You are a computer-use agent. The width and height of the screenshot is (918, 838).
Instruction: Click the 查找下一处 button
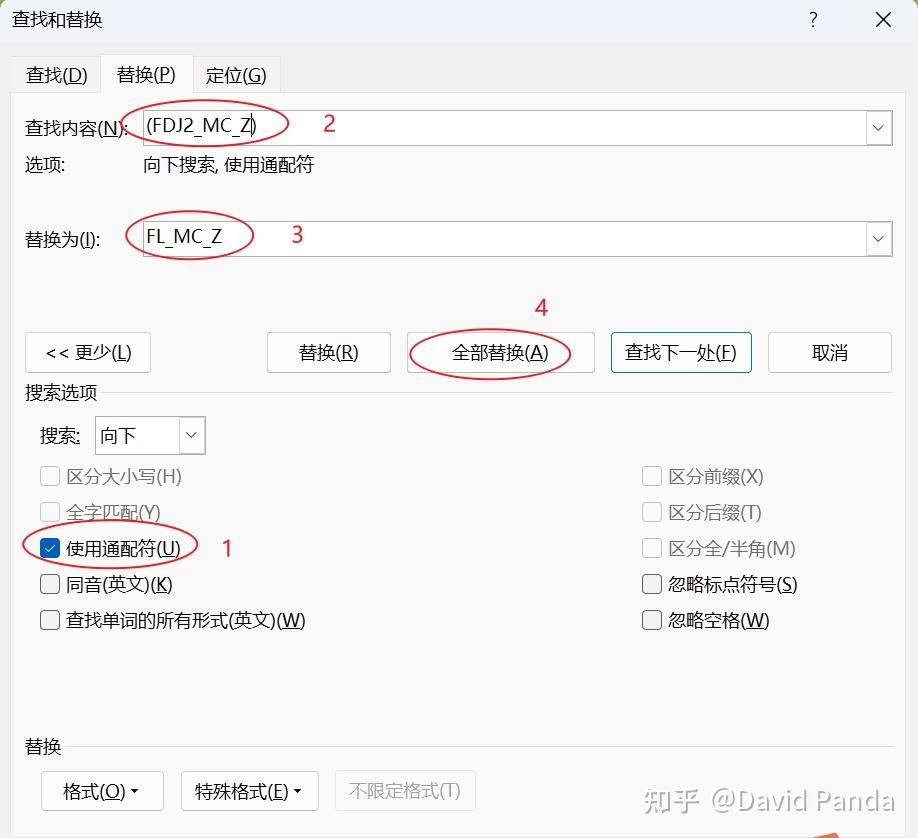(x=681, y=352)
